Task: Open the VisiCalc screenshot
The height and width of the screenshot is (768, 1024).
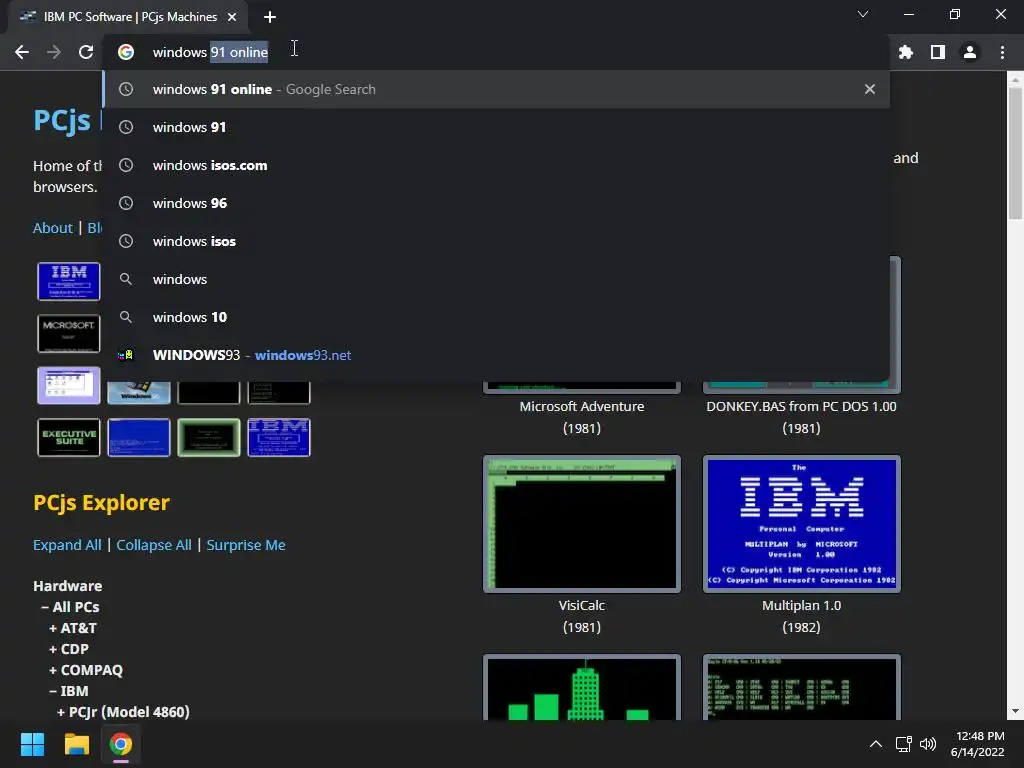Action: click(582, 524)
